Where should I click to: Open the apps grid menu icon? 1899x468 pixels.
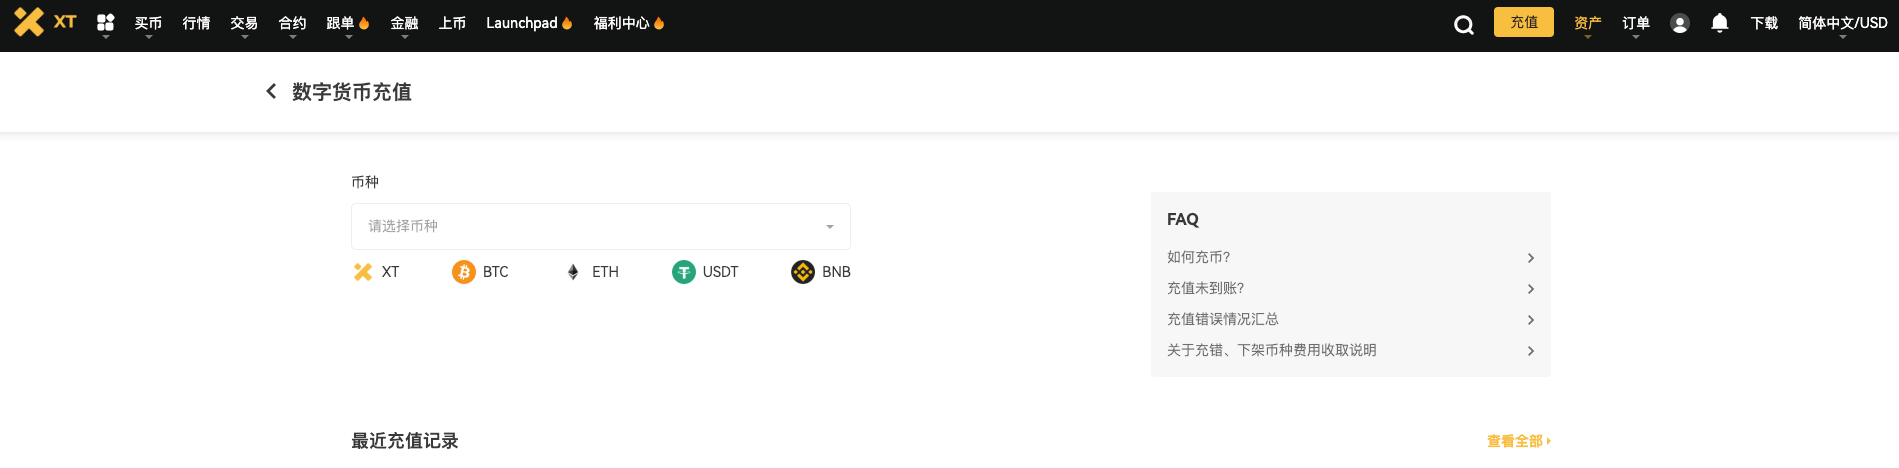[105, 22]
